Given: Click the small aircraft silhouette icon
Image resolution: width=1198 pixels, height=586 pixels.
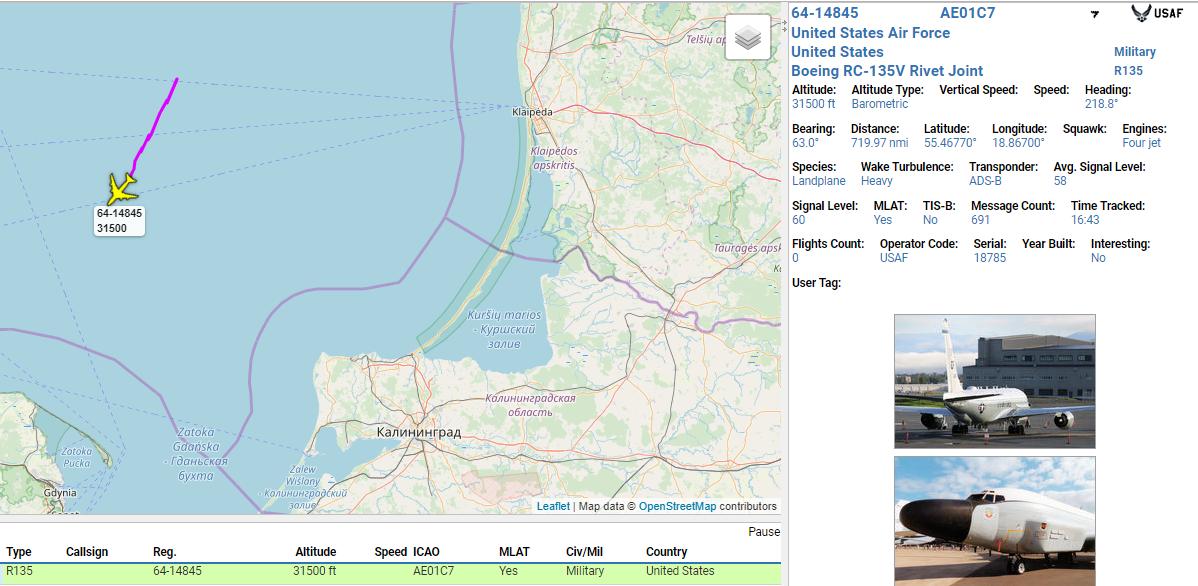Looking at the screenshot, I should pos(1095,14).
